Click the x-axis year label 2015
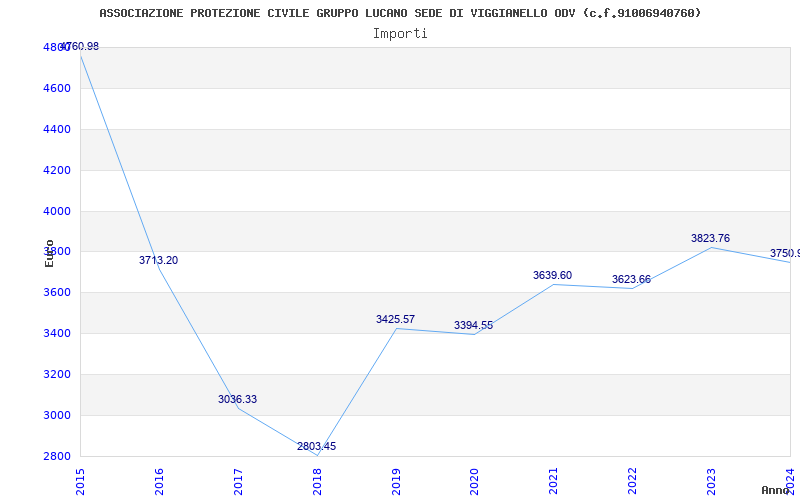This screenshot has height=500, width=800. 80,482
